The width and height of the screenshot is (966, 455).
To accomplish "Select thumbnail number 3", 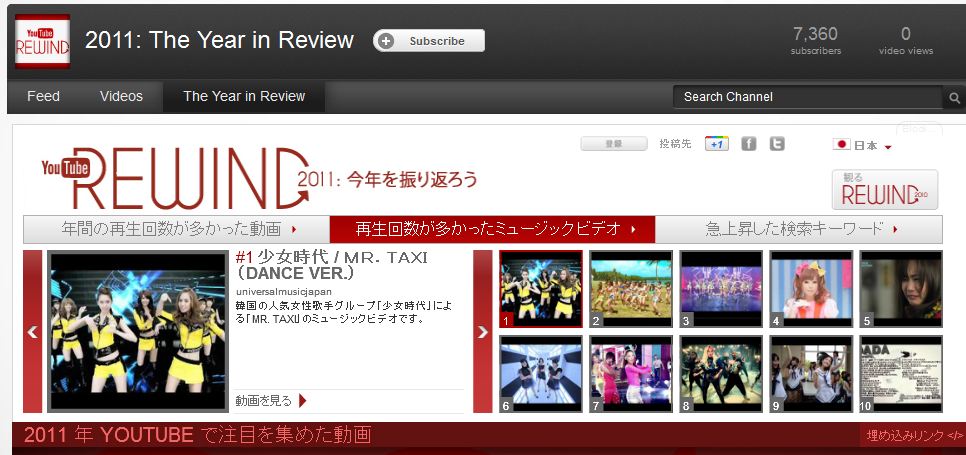I will pos(721,289).
